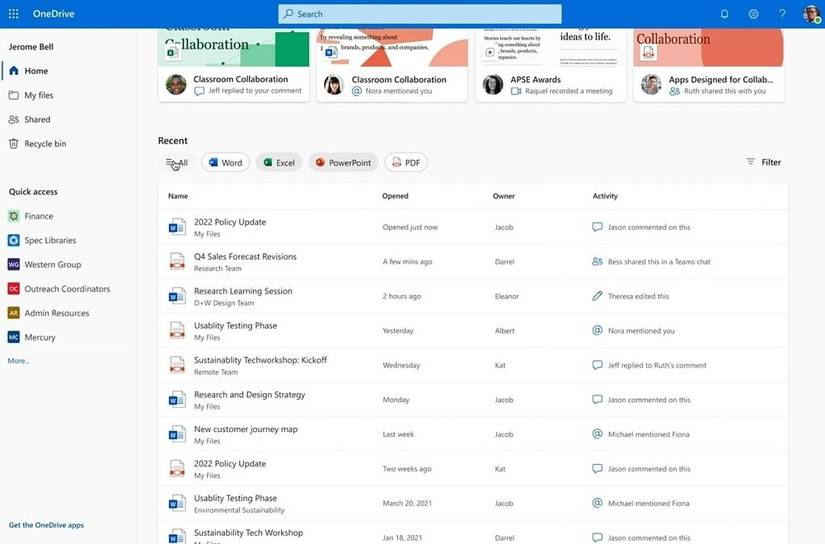Open Classroom Collaboration card with Jeff's reply
The image size is (825, 544).
pos(234,65)
